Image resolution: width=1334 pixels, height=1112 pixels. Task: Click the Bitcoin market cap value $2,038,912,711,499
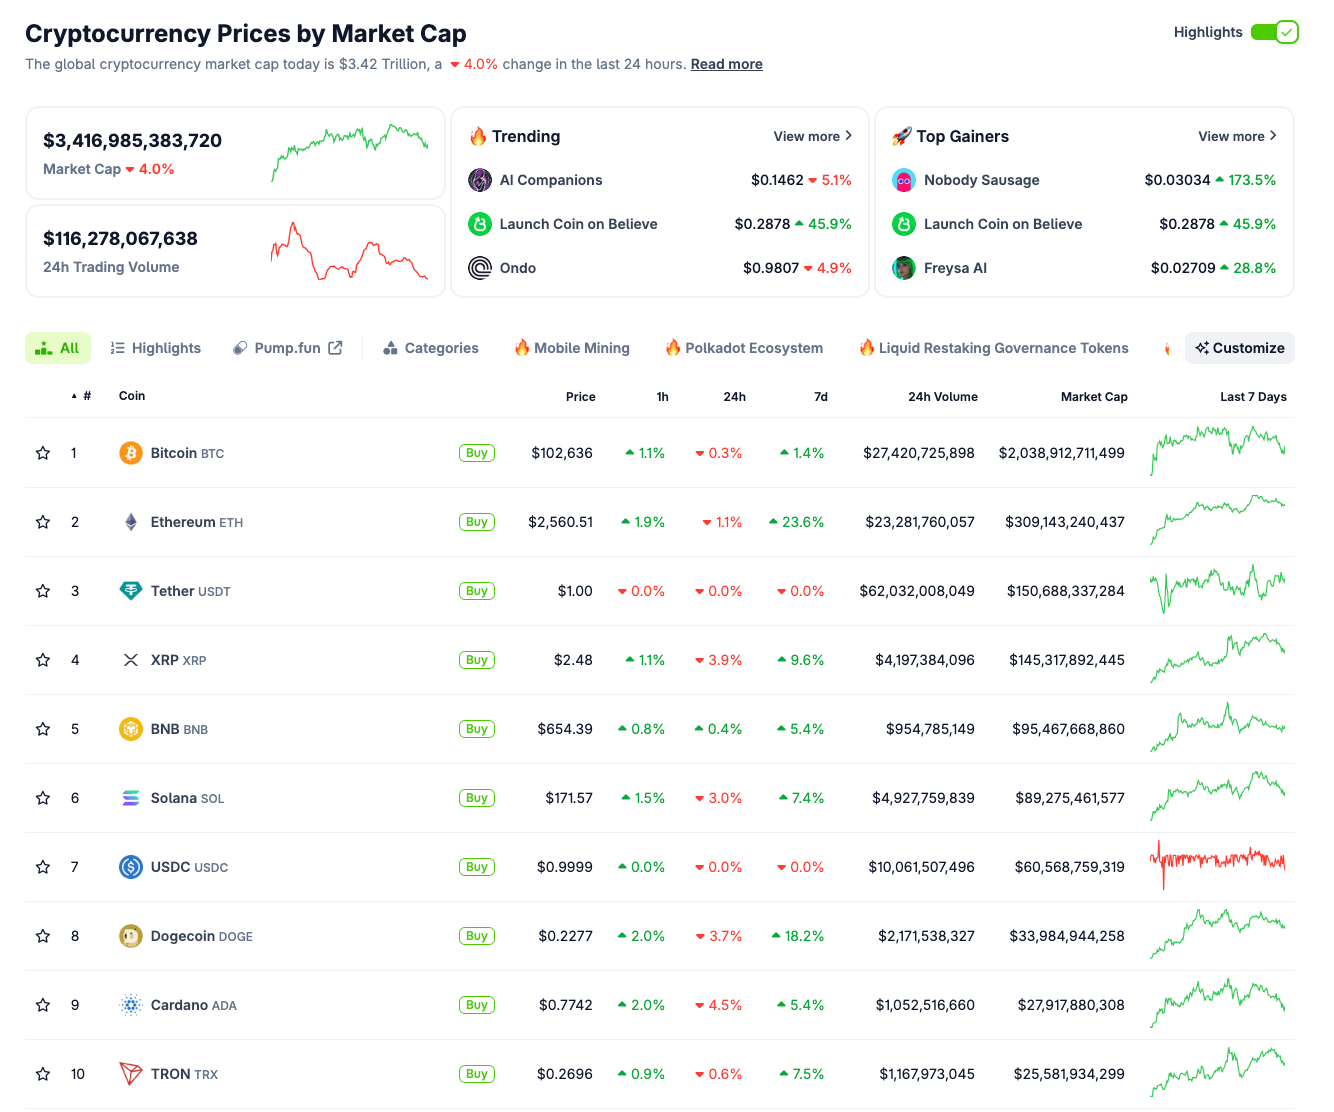tap(1062, 453)
